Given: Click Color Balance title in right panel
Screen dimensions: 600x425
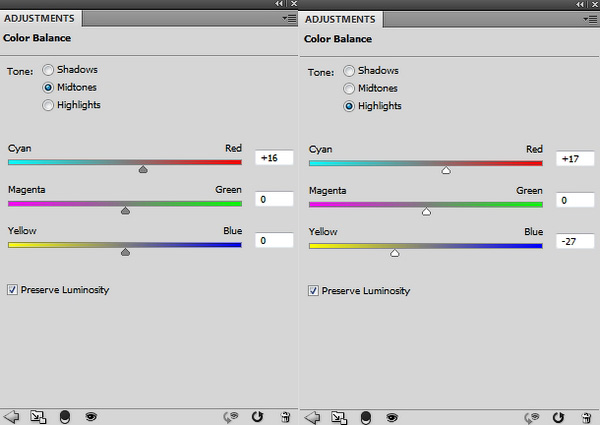Looking at the screenshot, I should click(x=338, y=39).
